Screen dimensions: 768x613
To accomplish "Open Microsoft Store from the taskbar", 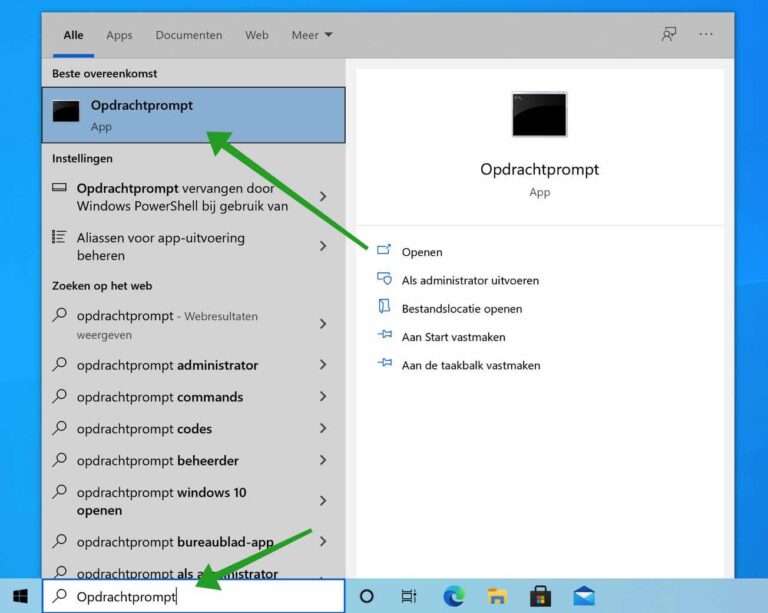I will click(x=540, y=596).
